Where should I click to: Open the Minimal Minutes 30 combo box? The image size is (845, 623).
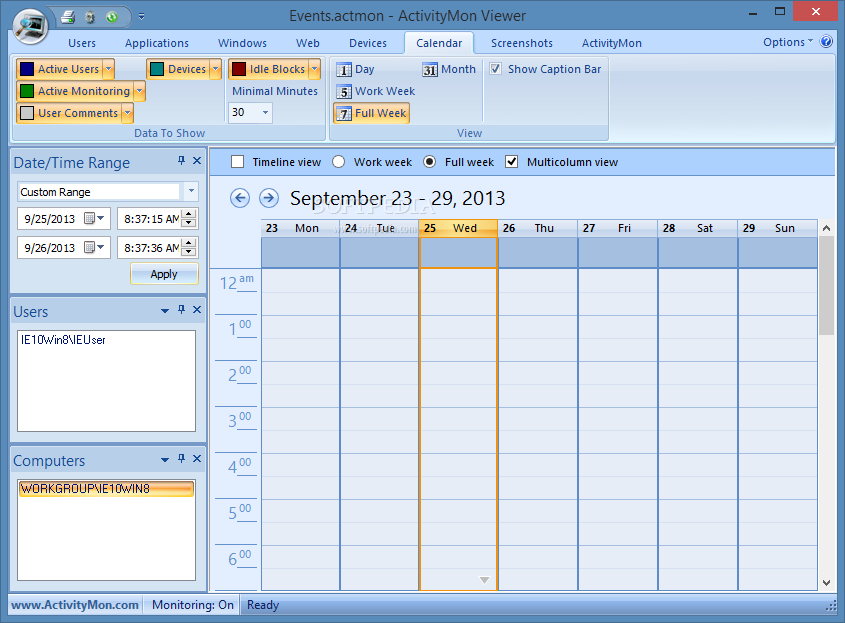(250, 112)
